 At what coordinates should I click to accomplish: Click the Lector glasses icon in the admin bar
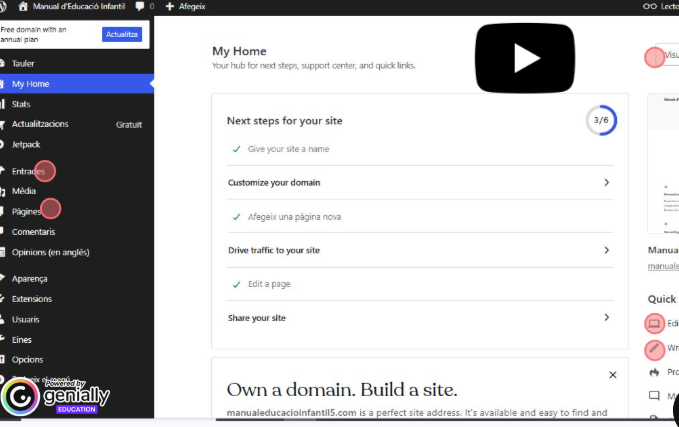(x=650, y=6)
